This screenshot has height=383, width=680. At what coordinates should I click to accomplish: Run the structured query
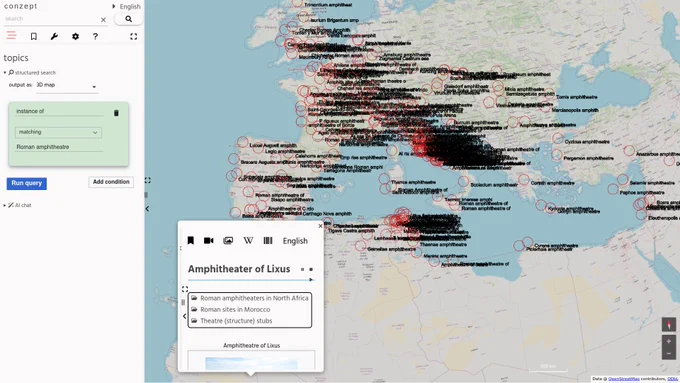pyautogui.click(x=26, y=183)
